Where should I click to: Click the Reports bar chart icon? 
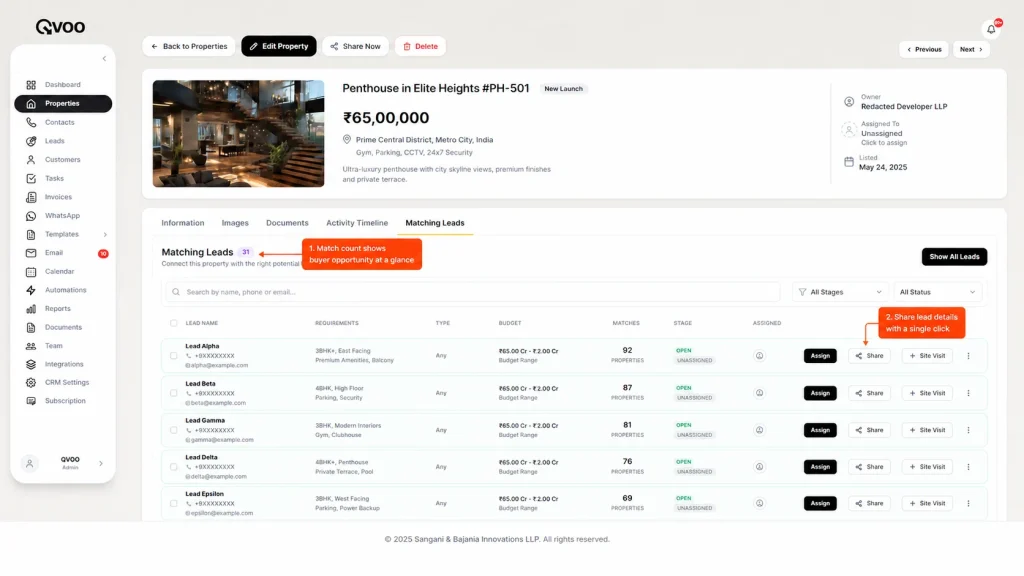(x=31, y=309)
